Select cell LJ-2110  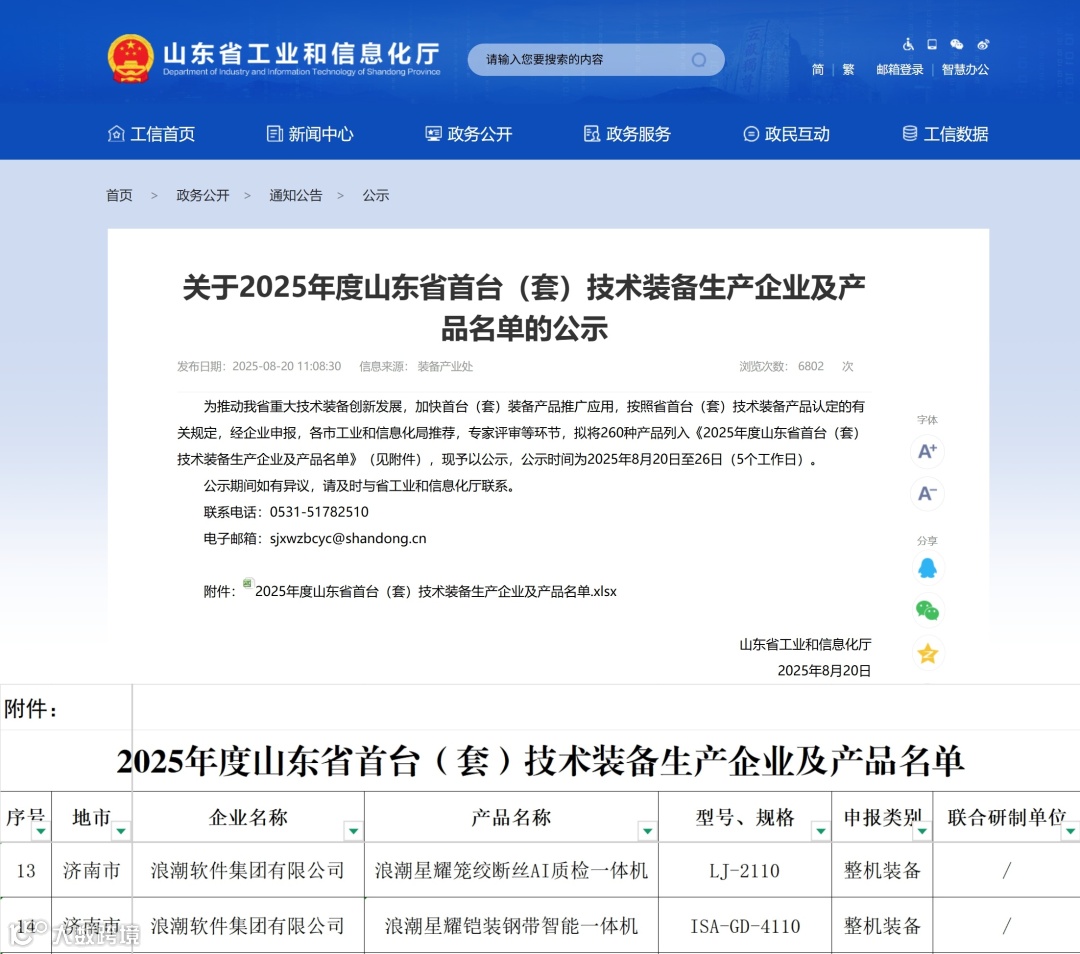point(745,871)
